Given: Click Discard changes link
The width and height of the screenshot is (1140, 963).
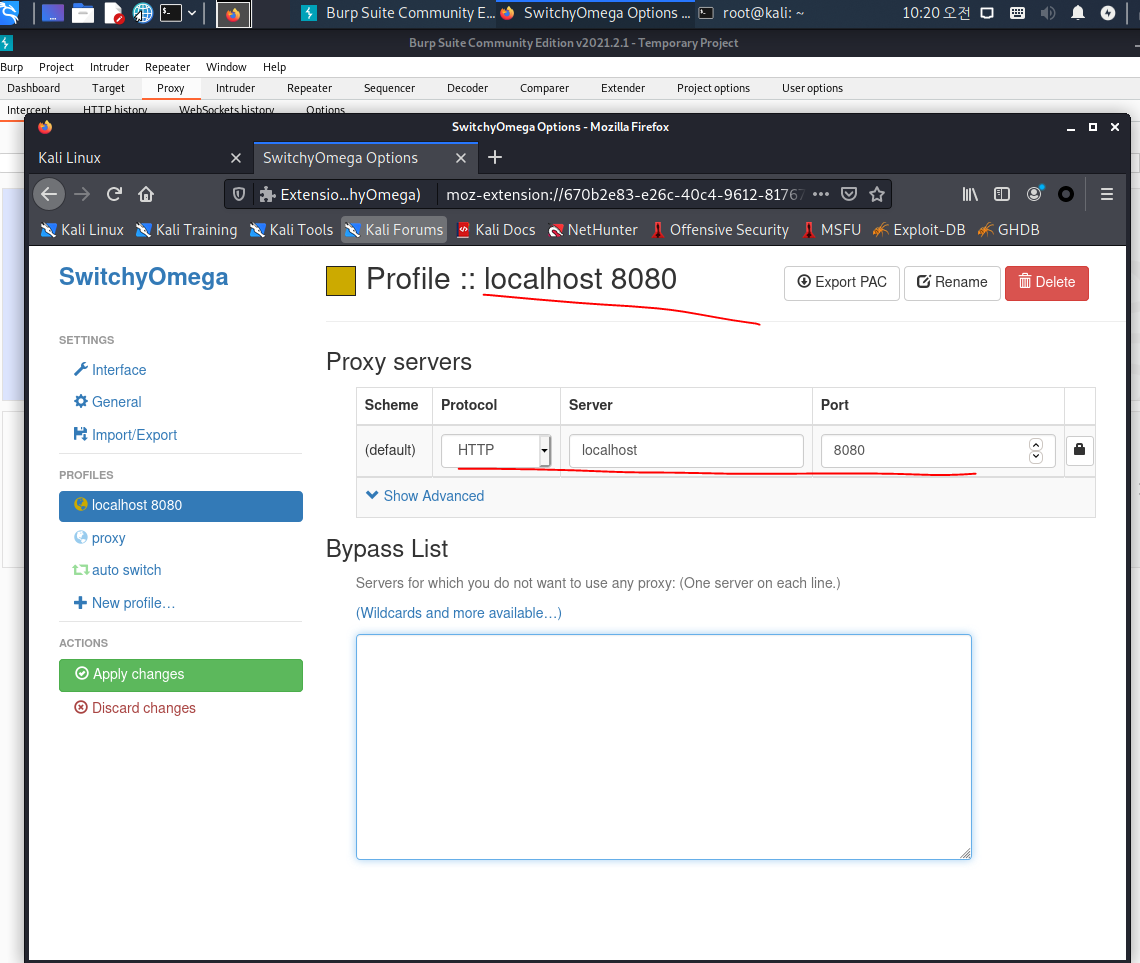Looking at the screenshot, I should [x=135, y=708].
